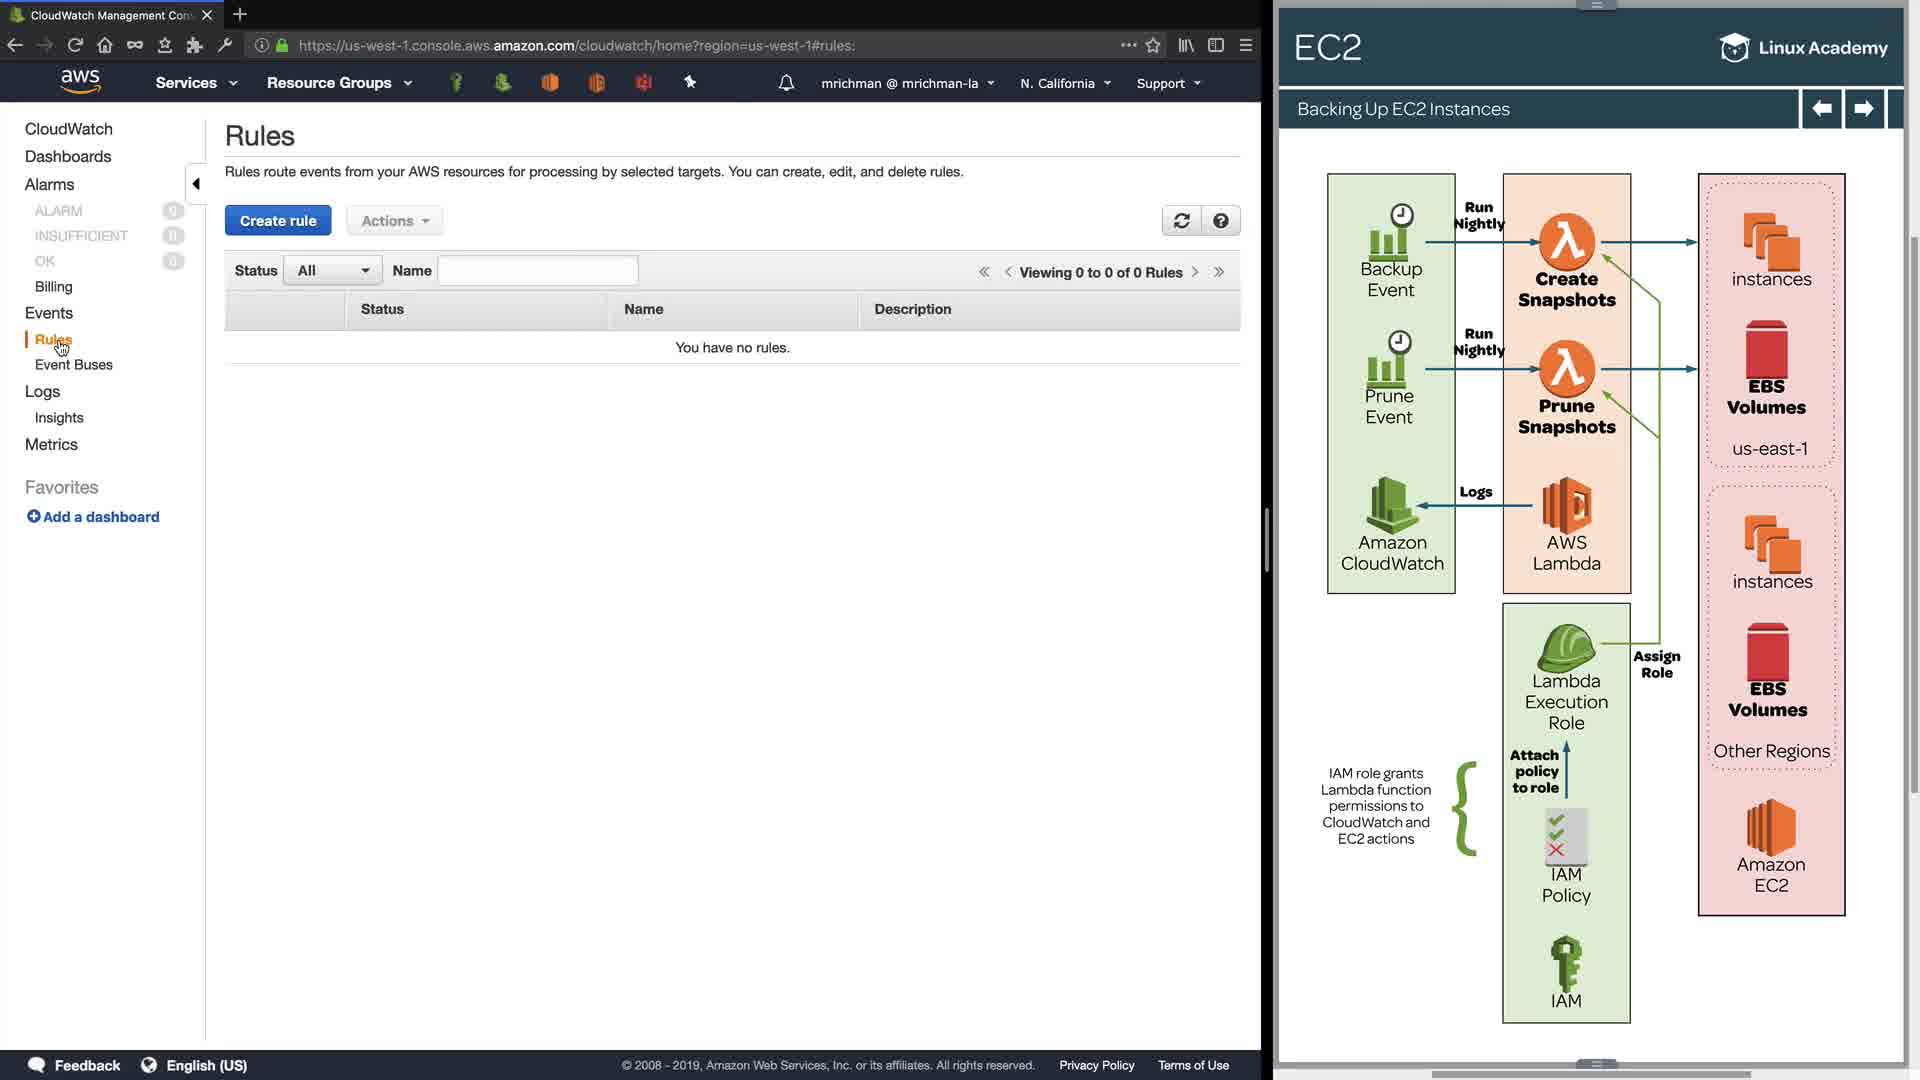Open the help question mark icon
The height and width of the screenshot is (1080, 1920).
coord(1220,221)
